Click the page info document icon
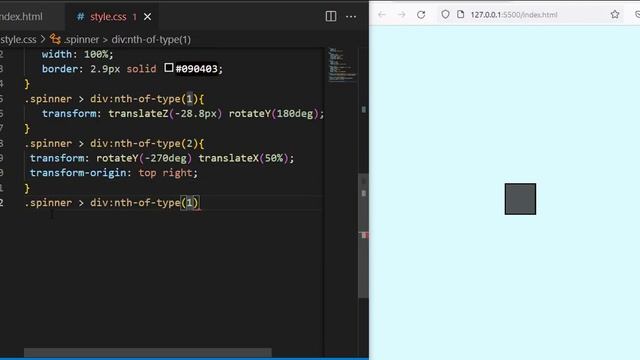 click(x=460, y=14)
